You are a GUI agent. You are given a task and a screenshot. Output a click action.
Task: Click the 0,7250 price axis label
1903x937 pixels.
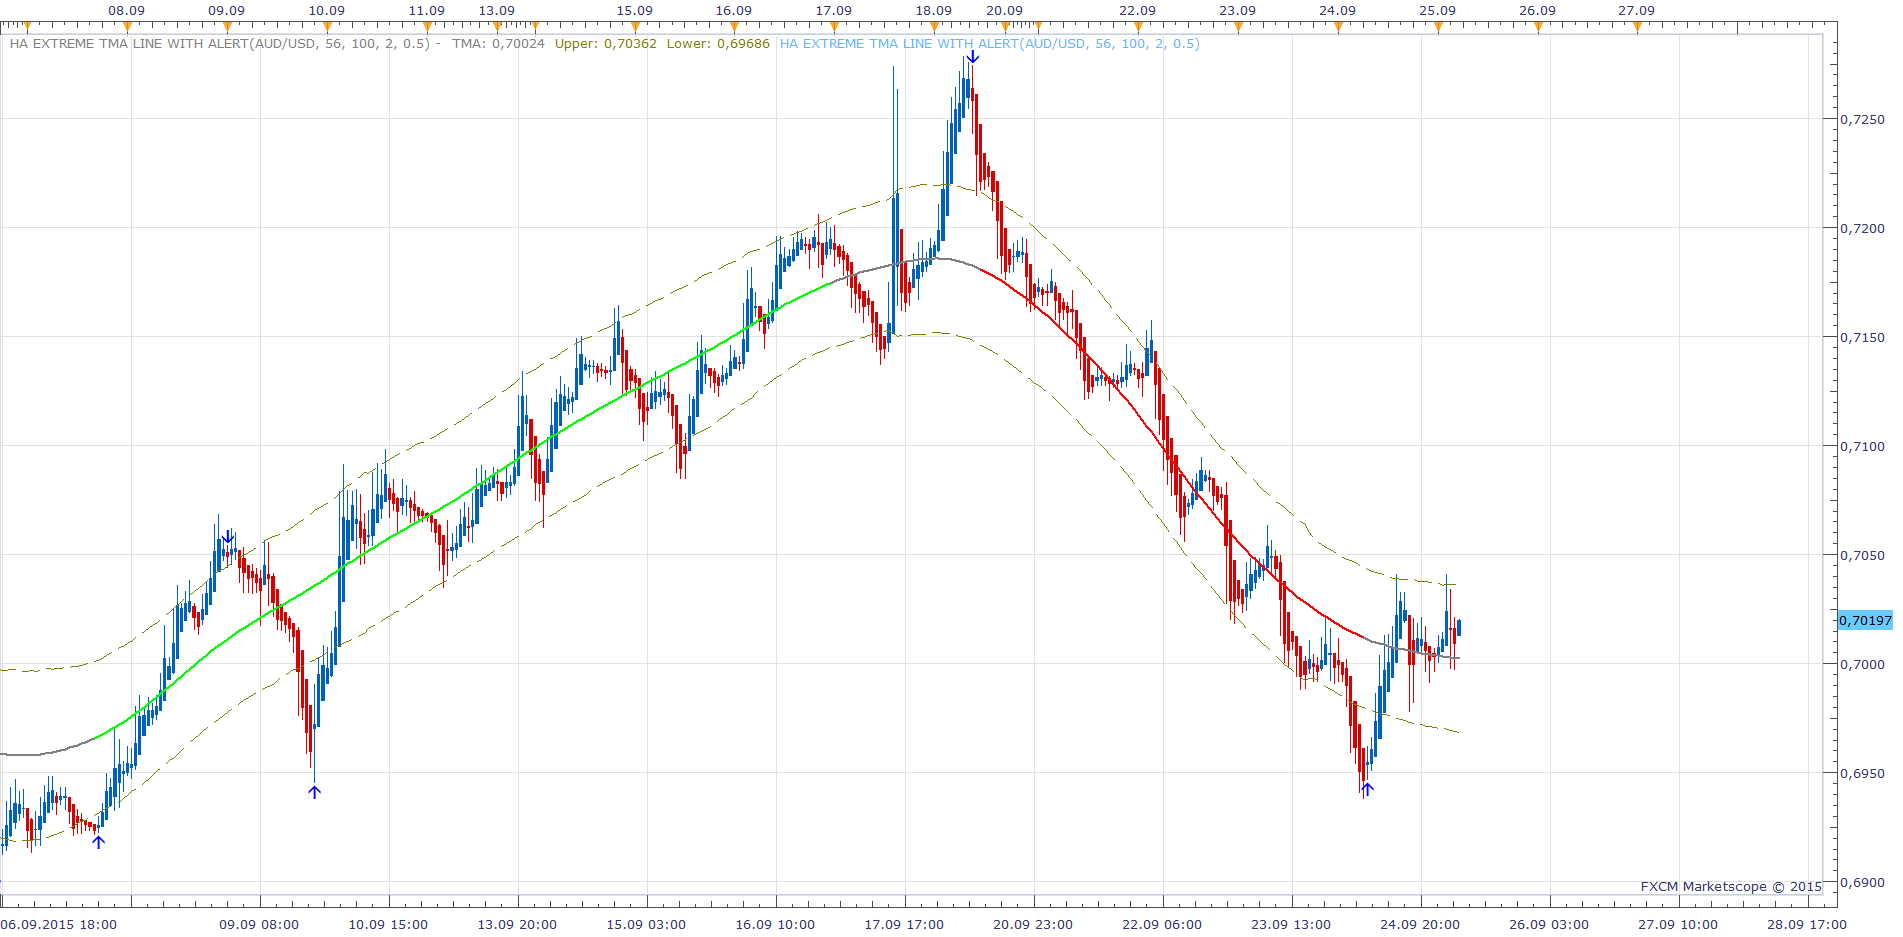pos(1862,120)
